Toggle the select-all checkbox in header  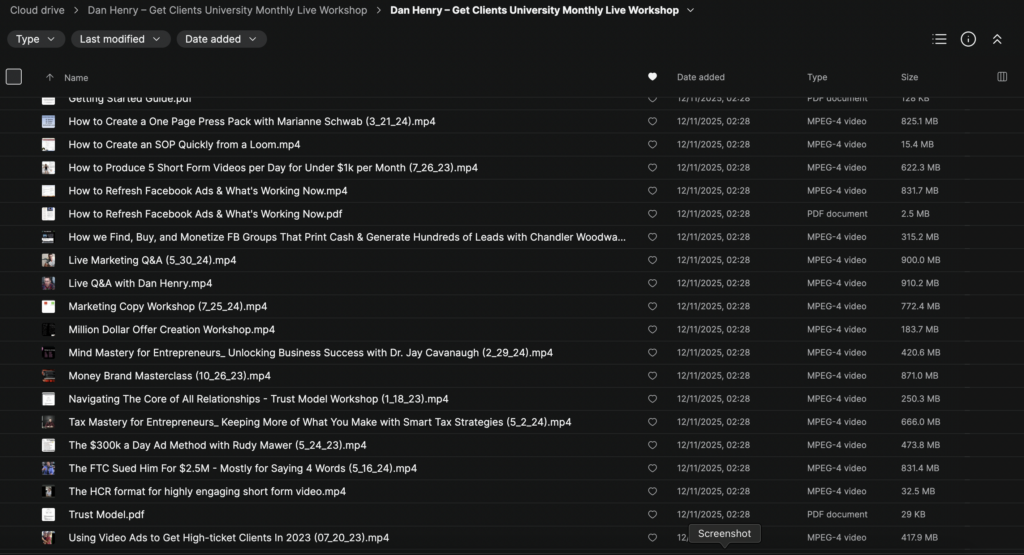[x=14, y=77]
